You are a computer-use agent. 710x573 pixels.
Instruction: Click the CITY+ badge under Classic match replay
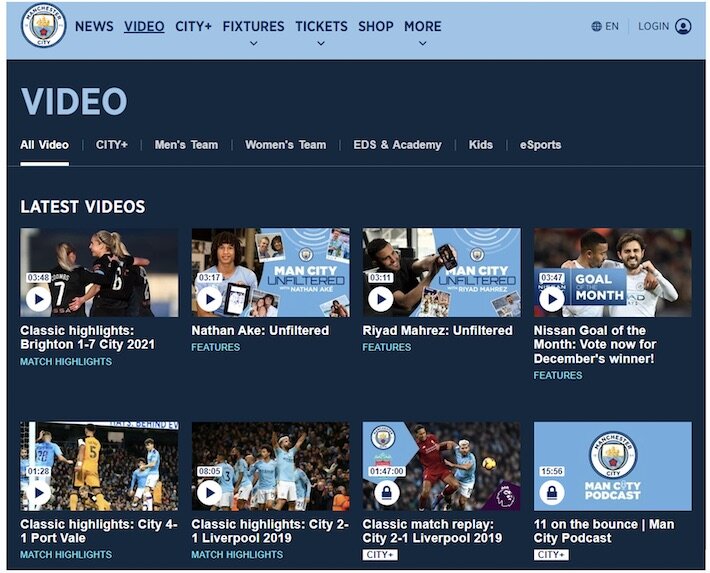pyautogui.click(x=380, y=555)
